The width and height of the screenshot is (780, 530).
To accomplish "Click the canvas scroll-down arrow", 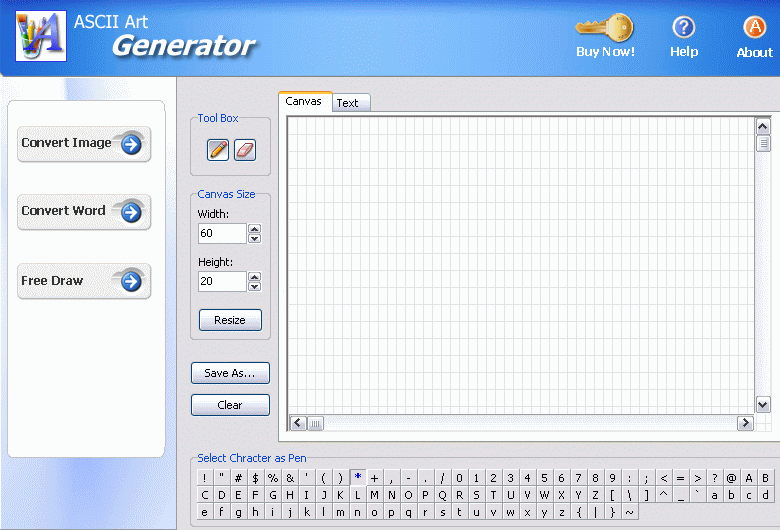I will 763,404.
